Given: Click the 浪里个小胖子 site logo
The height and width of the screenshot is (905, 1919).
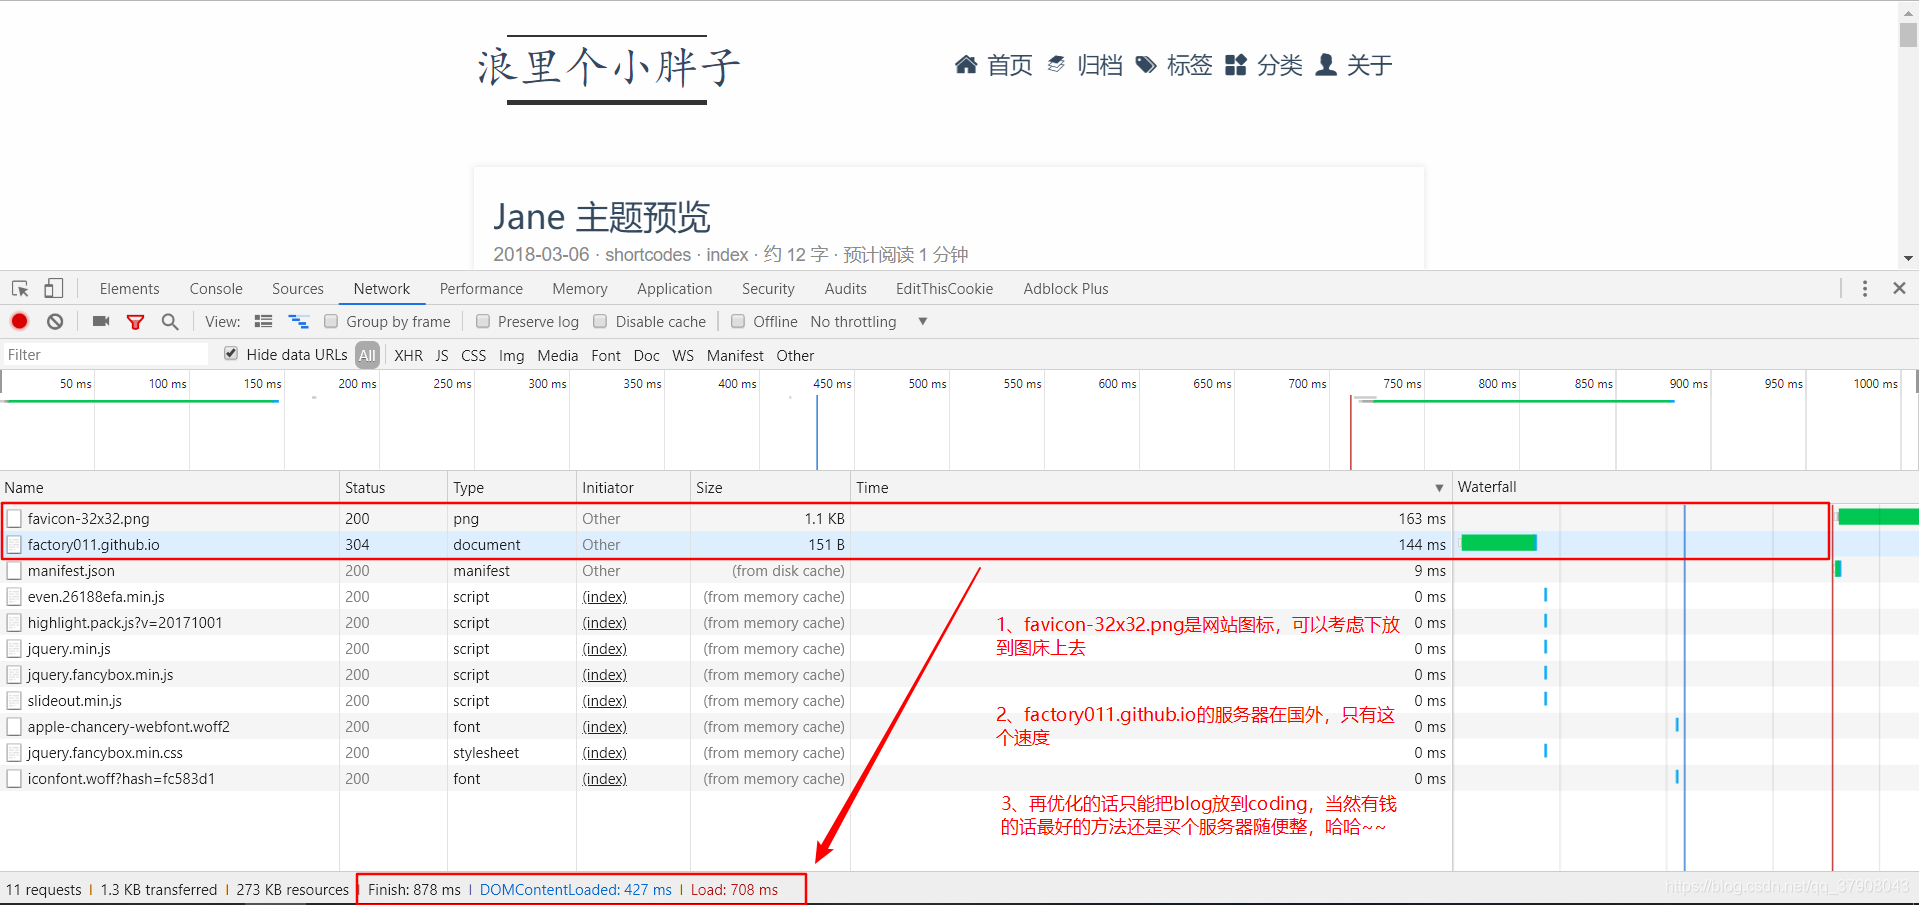Looking at the screenshot, I should tap(608, 69).
